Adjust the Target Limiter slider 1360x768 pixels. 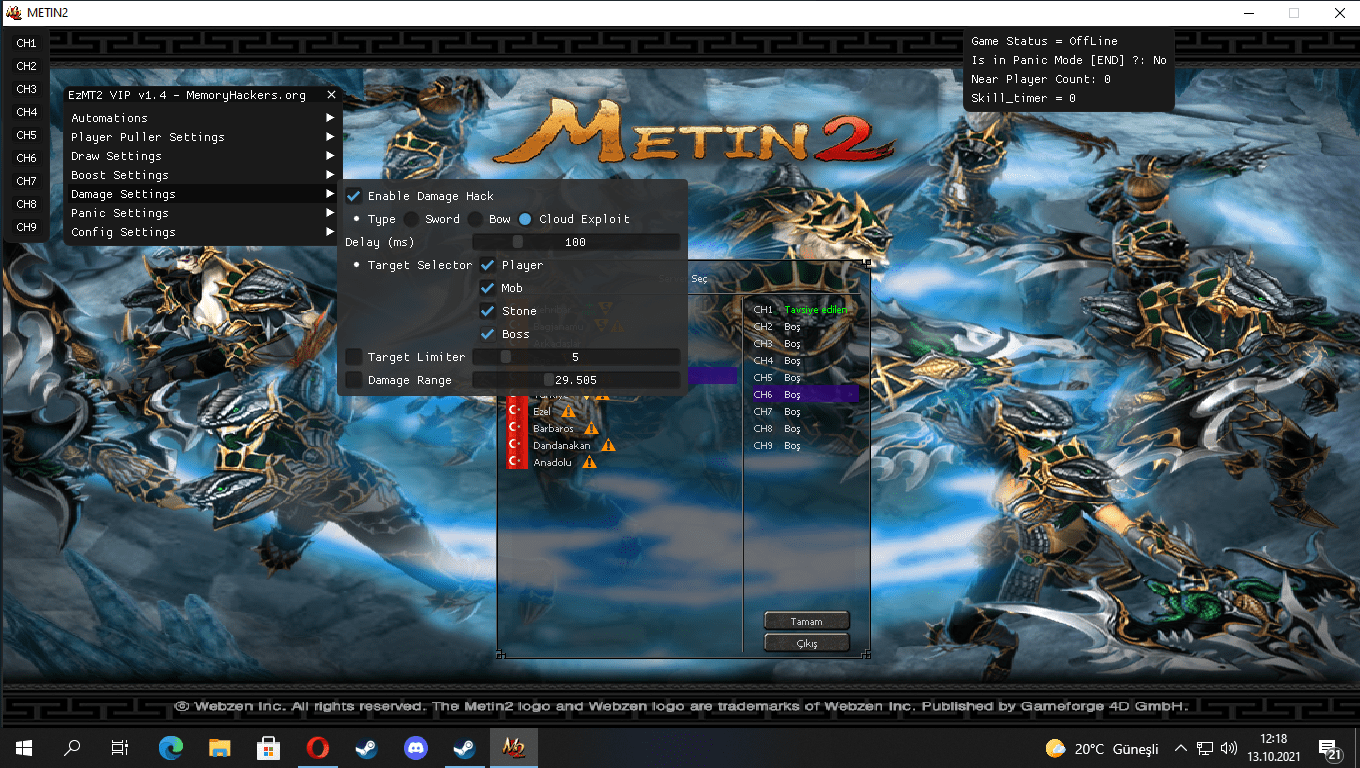[576, 357]
